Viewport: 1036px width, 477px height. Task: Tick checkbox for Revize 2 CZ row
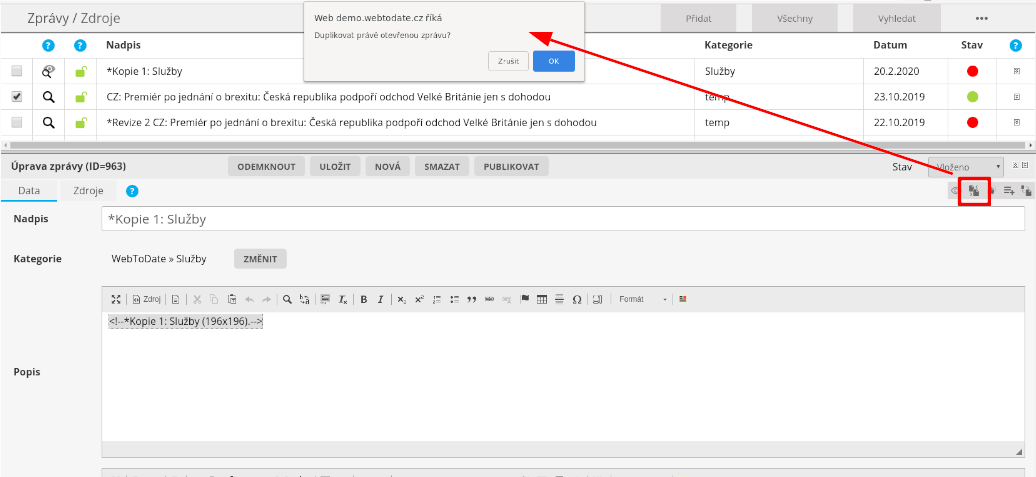coord(17,122)
